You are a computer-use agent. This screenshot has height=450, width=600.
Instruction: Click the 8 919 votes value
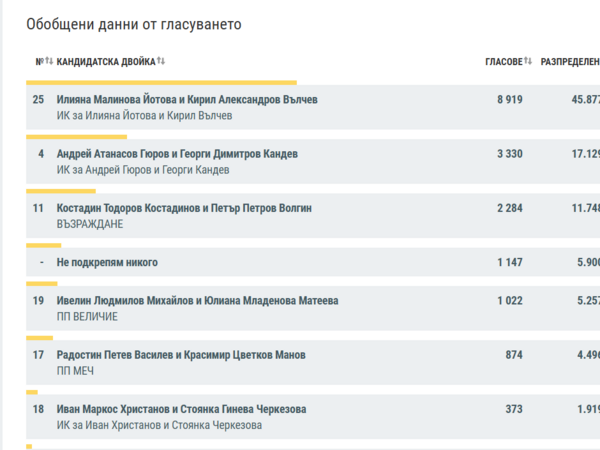510,99
